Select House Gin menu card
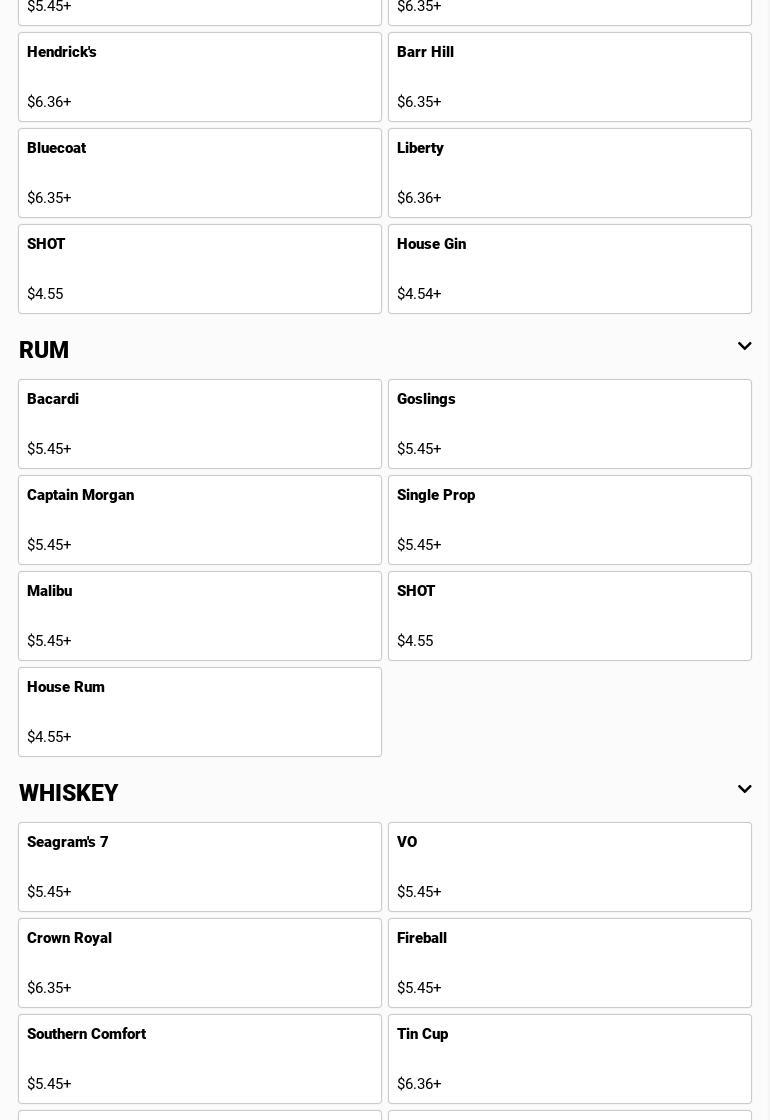The height and width of the screenshot is (1120, 770). (x=570, y=269)
